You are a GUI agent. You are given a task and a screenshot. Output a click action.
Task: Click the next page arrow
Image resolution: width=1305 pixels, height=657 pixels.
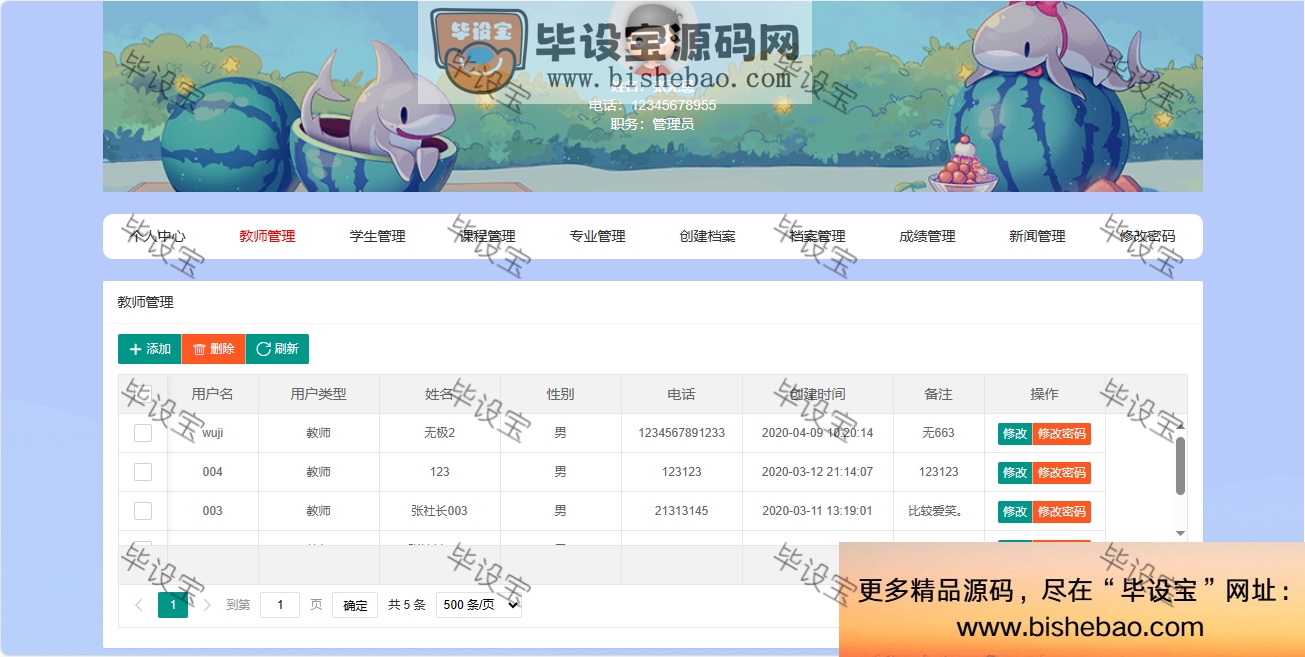[207, 605]
